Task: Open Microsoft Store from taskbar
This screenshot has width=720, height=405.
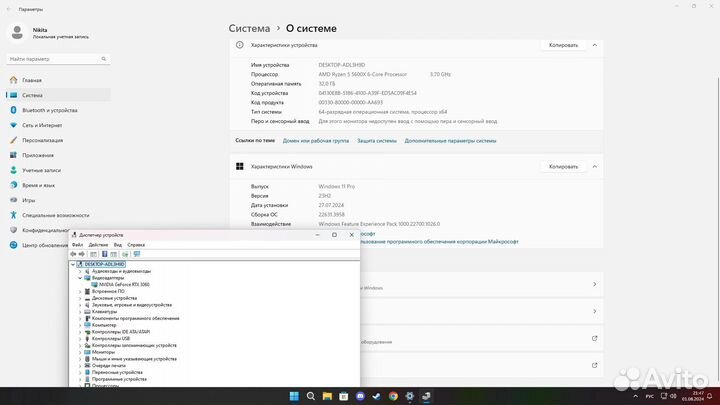Action: click(343, 396)
